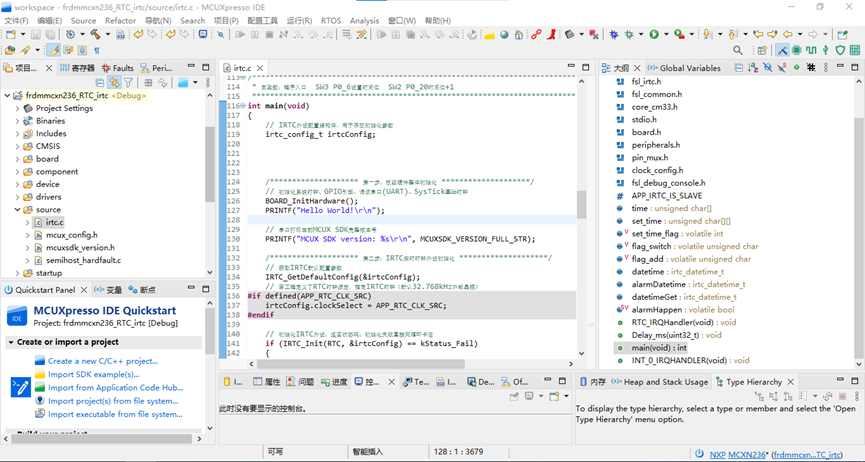This screenshot has width=865, height=462.
Task: Click the Back navigation arrow icon
Action: coord(787,34)
